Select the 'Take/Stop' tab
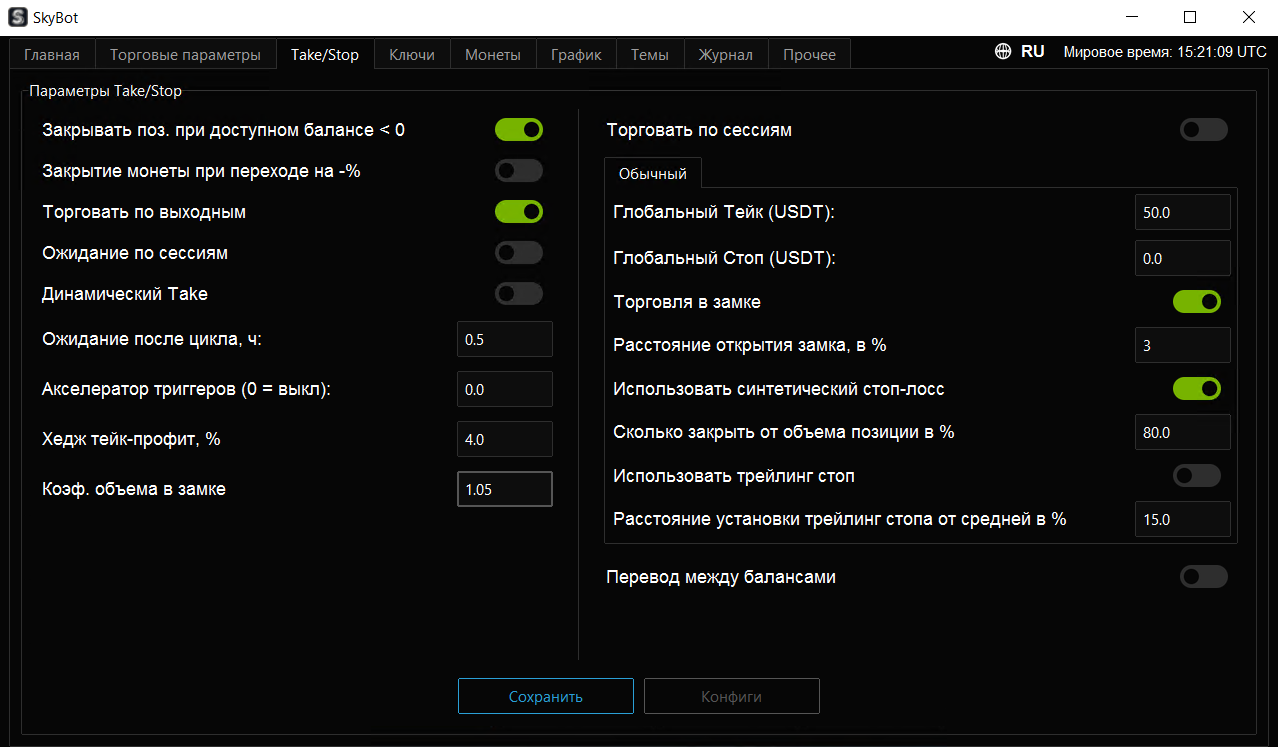The image size is (1278, 747). pyautogui.click(x=325, y=54)
